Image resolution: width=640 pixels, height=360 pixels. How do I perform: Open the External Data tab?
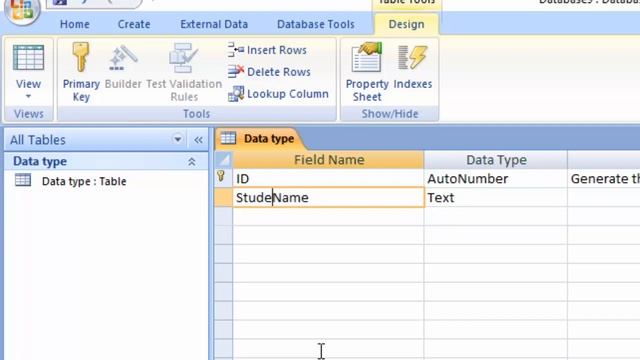click(214, 24)
